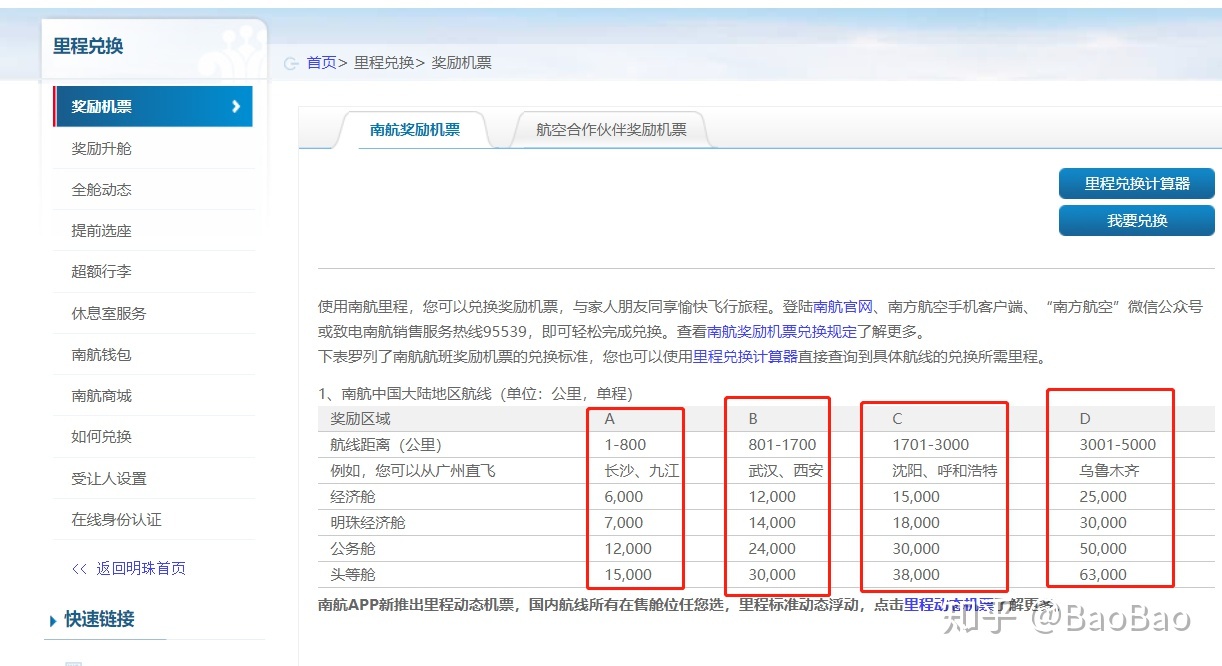Viewport: 1222px width, 666px height.
Task: Click 里程动态机票 link below the table
Action: point(949,604)
